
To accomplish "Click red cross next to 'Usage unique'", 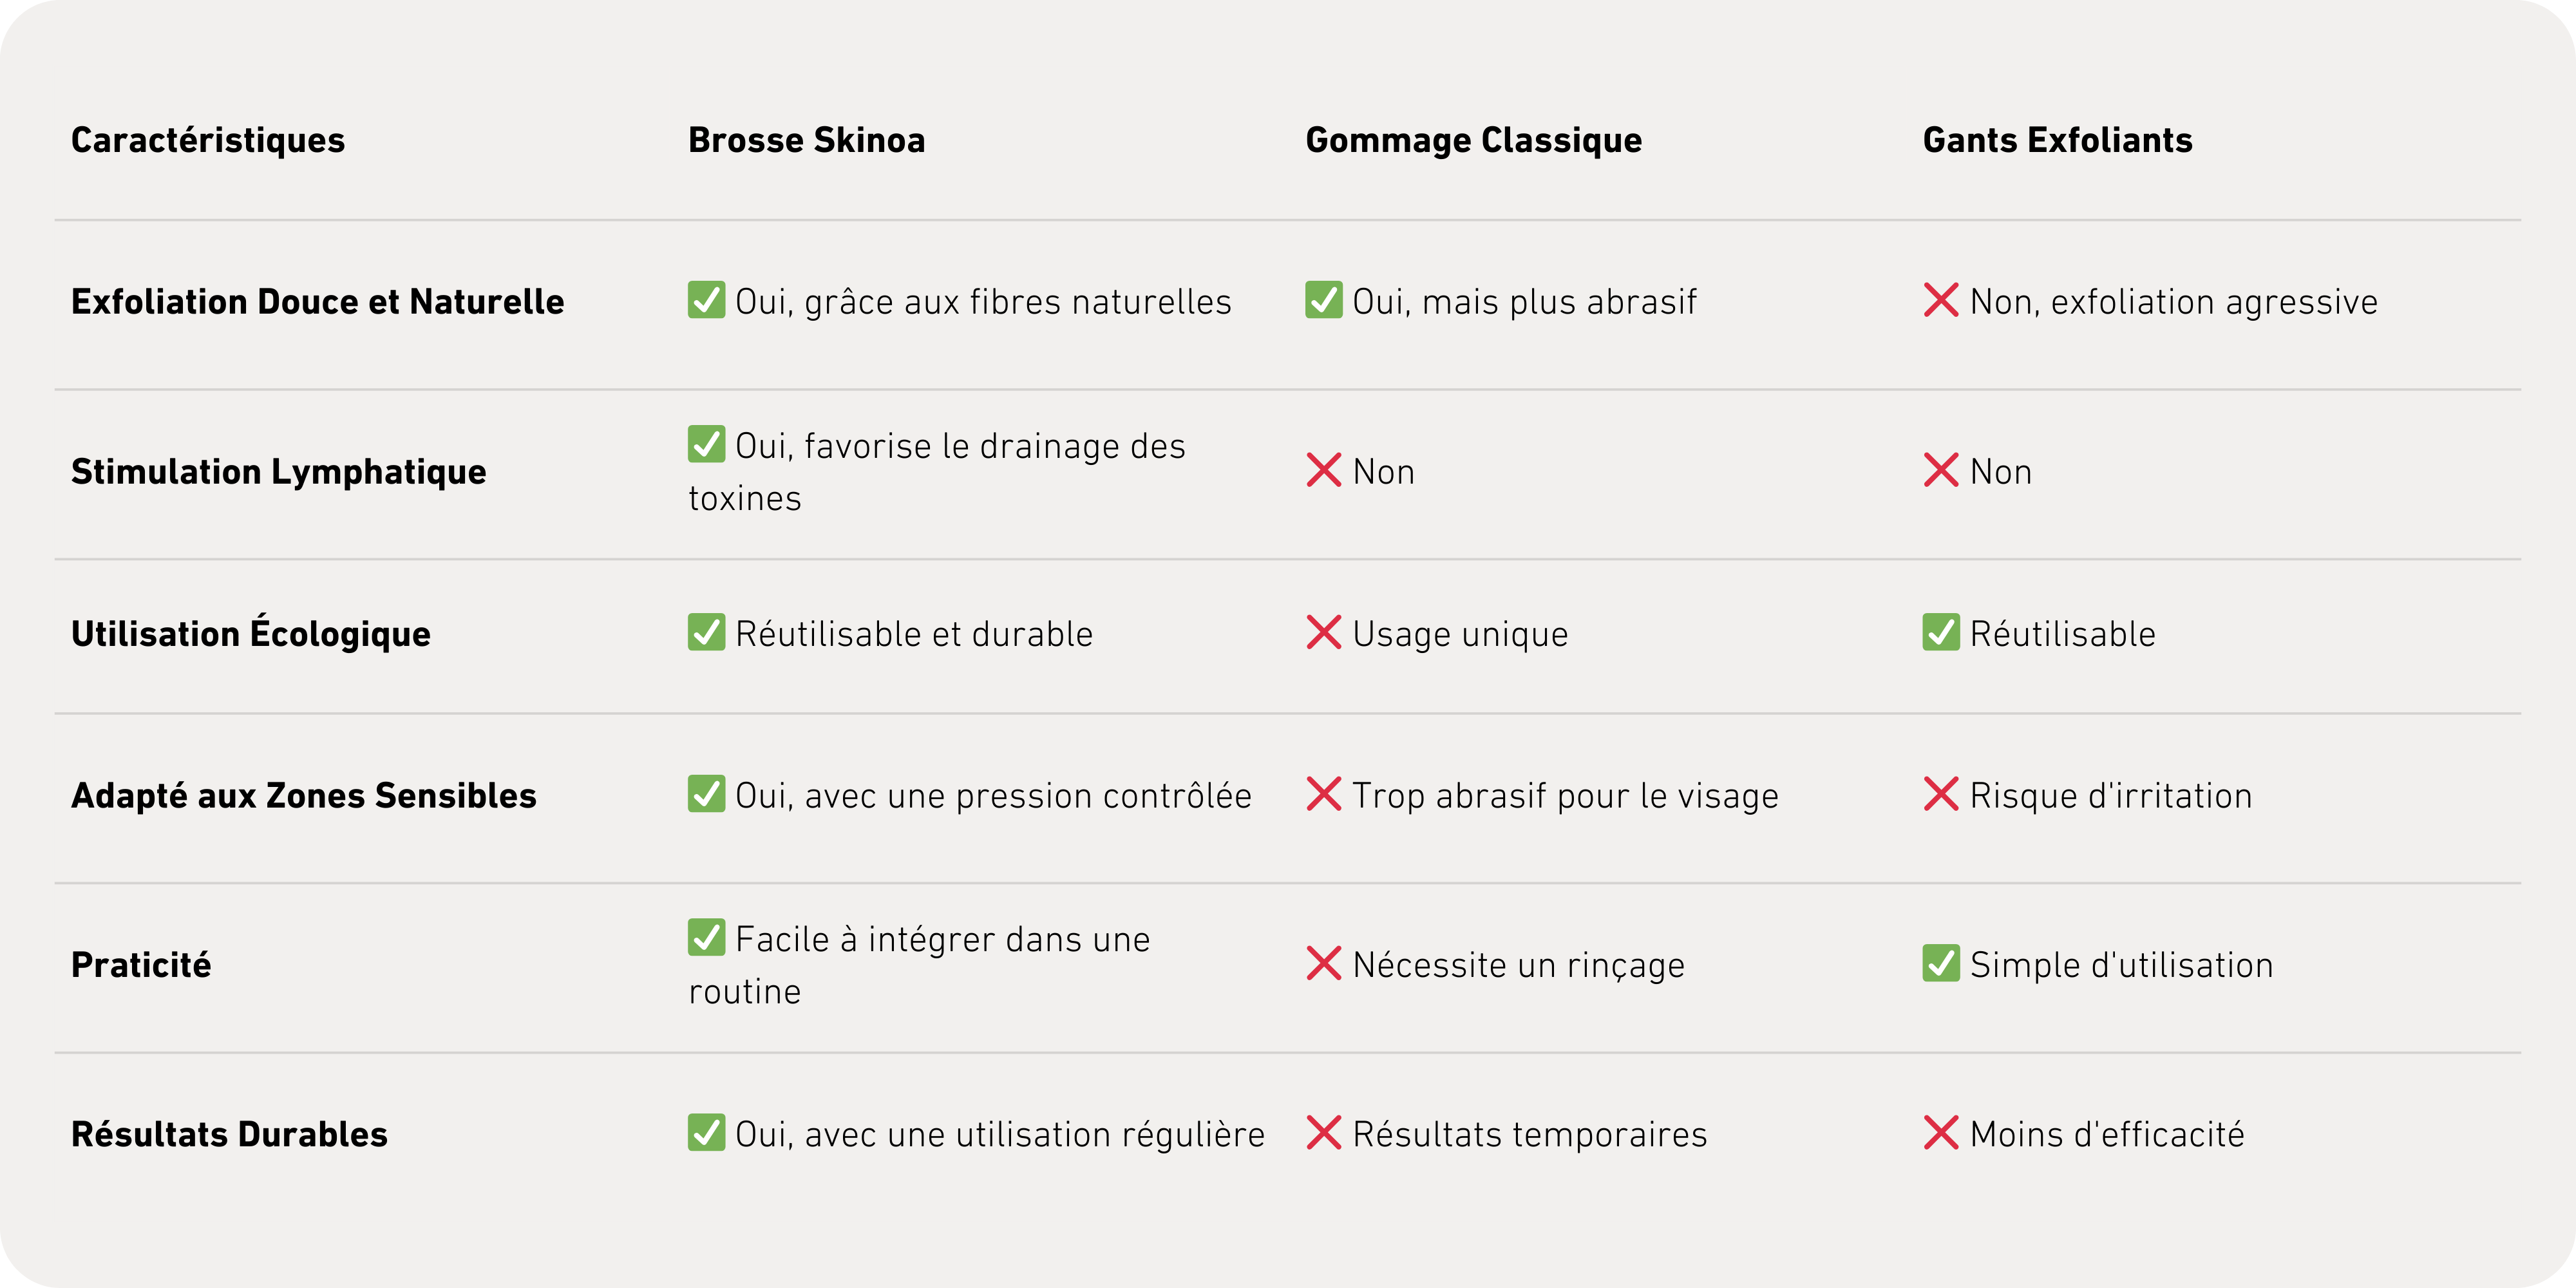I will (x=1324, y=632).
